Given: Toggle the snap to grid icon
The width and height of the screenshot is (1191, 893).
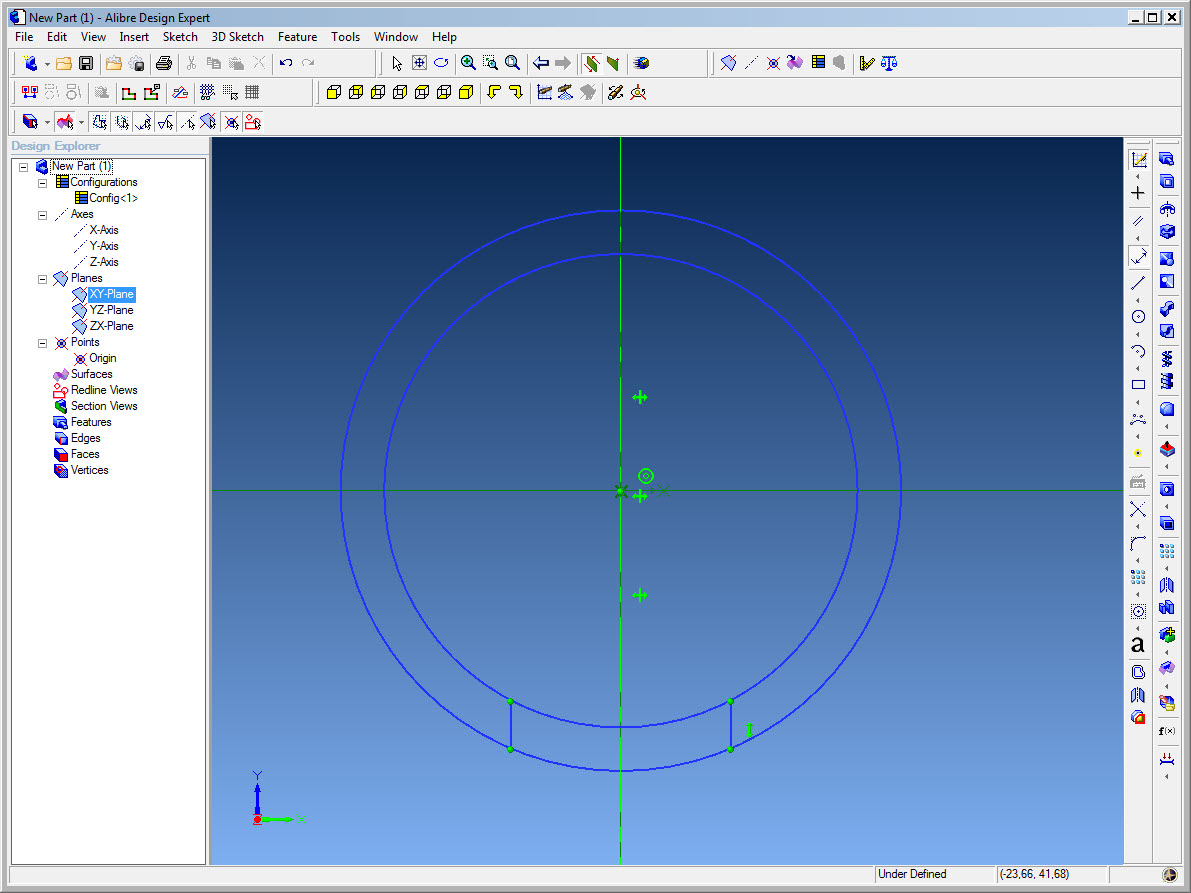Looking at the screenshot, I should [x=230, y=93].
